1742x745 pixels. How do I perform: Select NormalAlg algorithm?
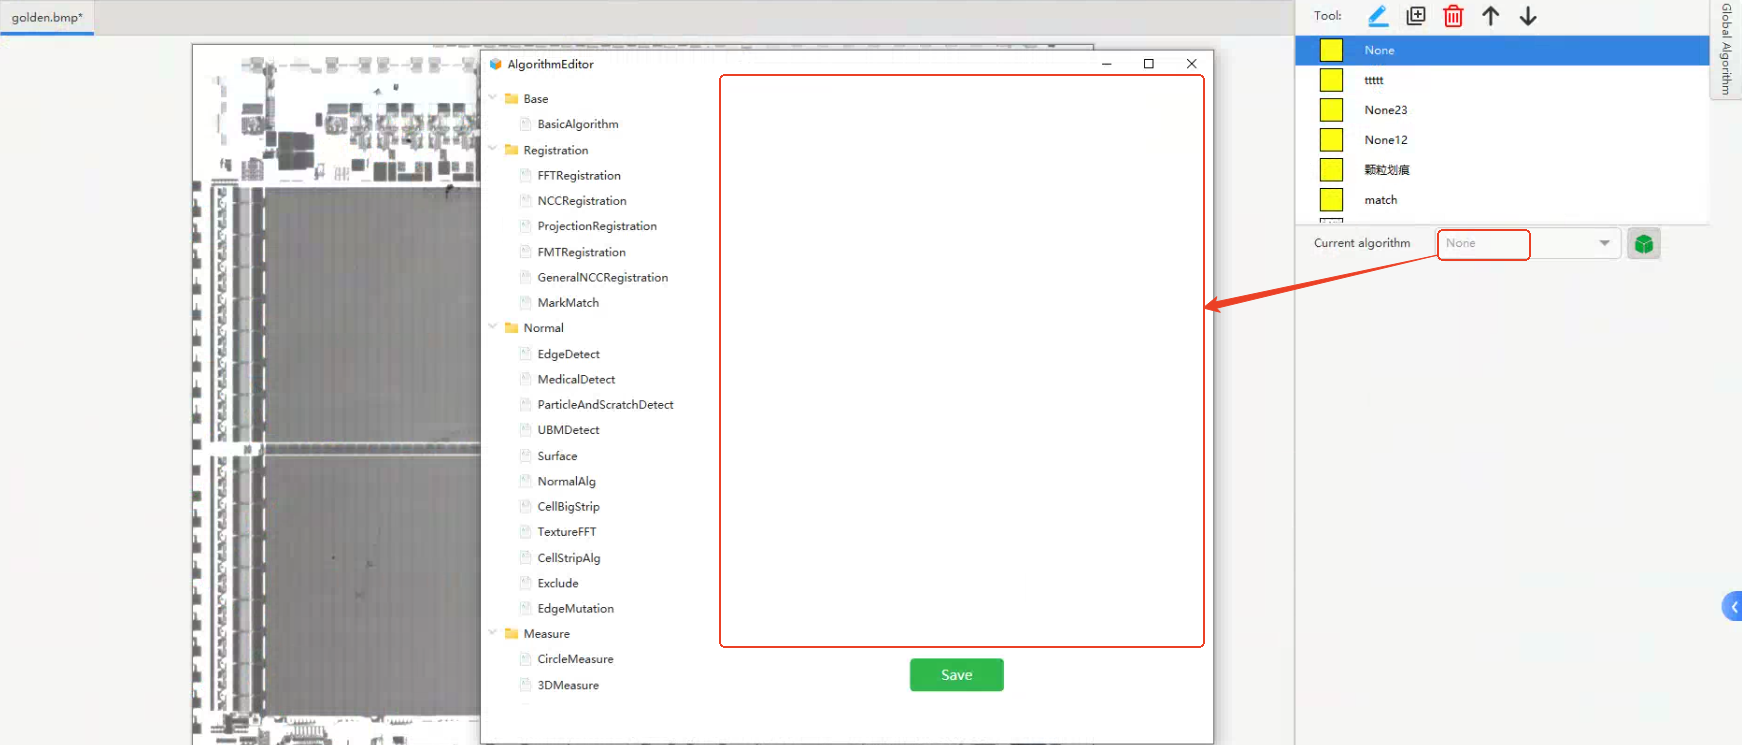pyautogui.click(x=566, y=481)
